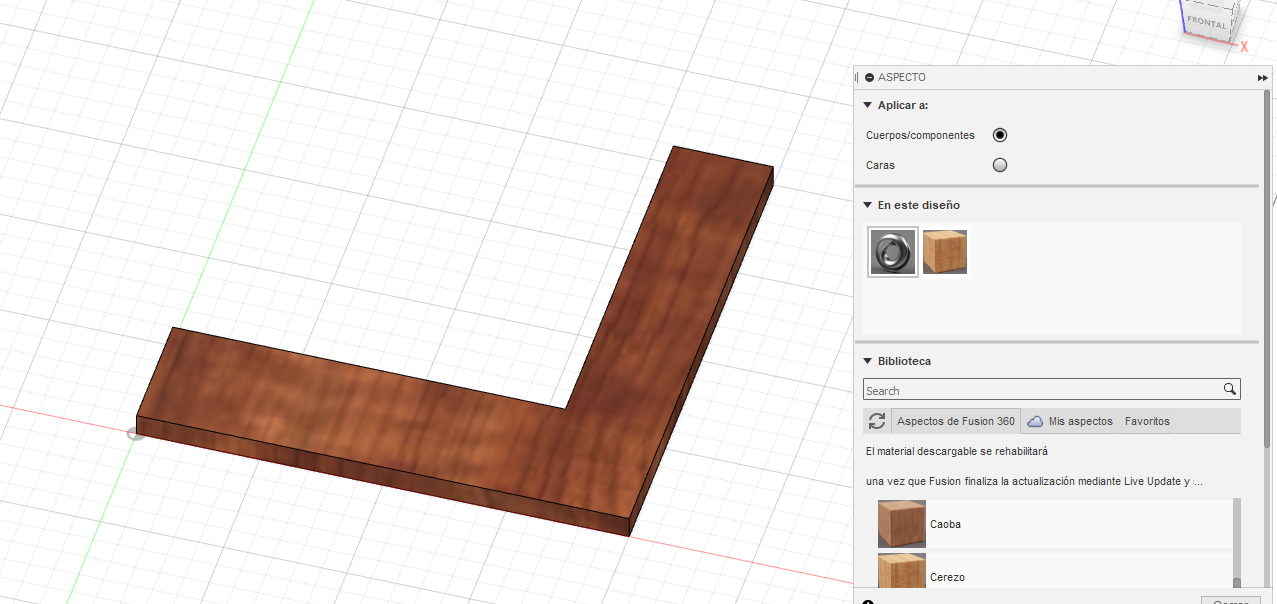Click the Cerezo label in library list
Image resolution: width=1277 pixels, height=604 pixels.
click(947, 577)
